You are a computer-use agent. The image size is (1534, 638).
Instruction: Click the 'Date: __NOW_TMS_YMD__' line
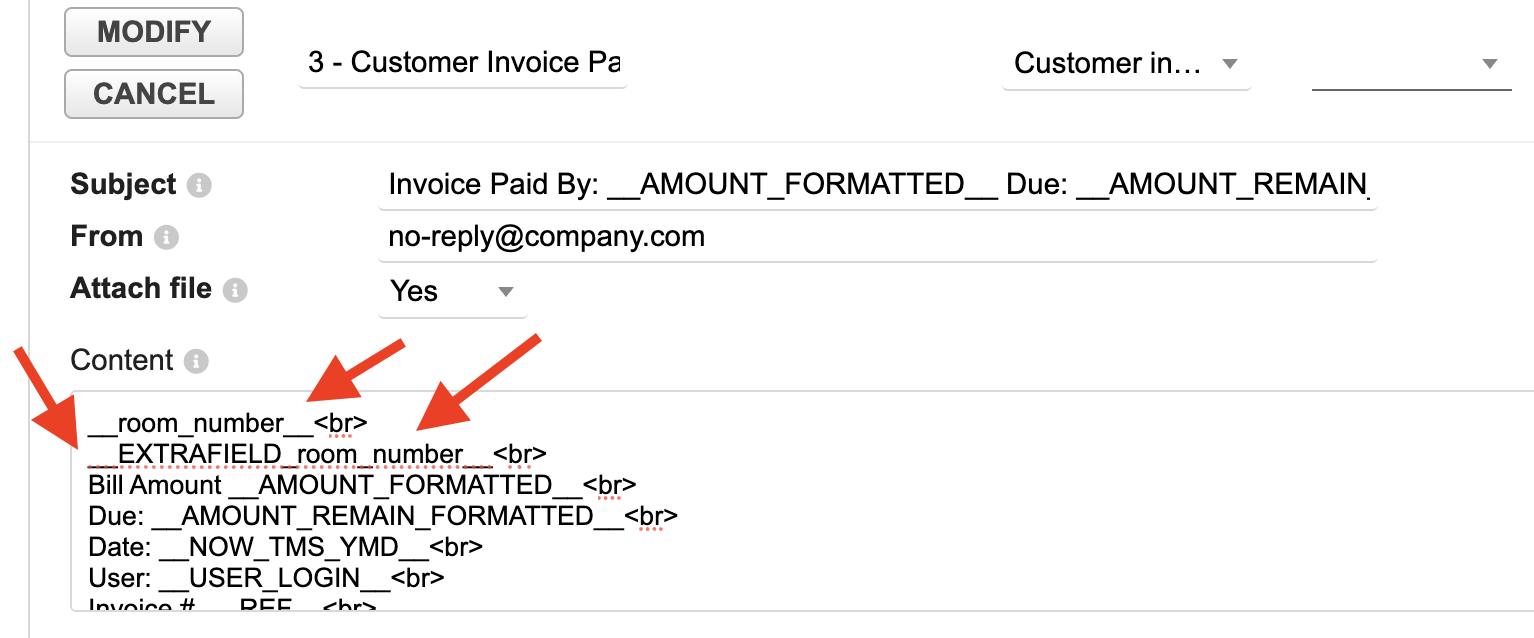(285, 547)
